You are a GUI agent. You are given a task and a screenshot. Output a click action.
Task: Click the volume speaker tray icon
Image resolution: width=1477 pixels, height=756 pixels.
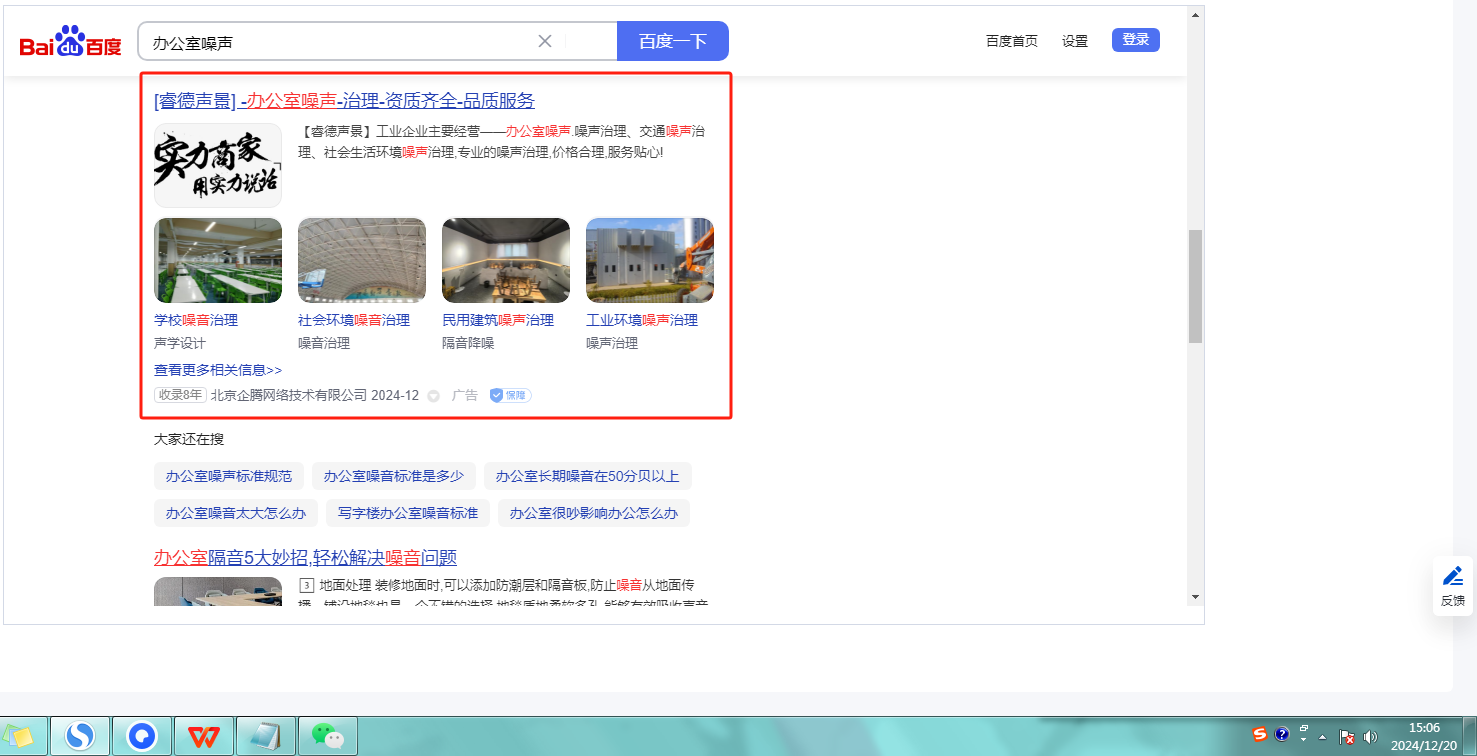click(x=1370, y=736)
